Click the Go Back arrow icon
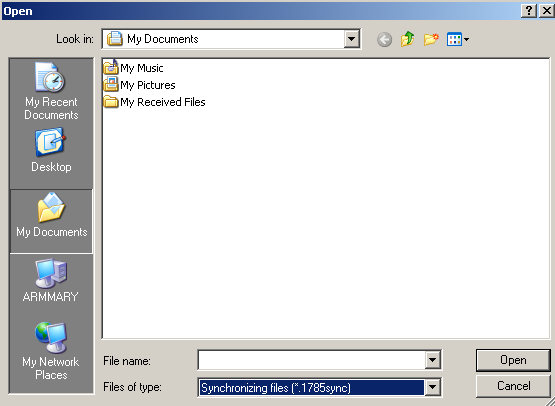This screenshot has height=406, width=555. point(384,39)
